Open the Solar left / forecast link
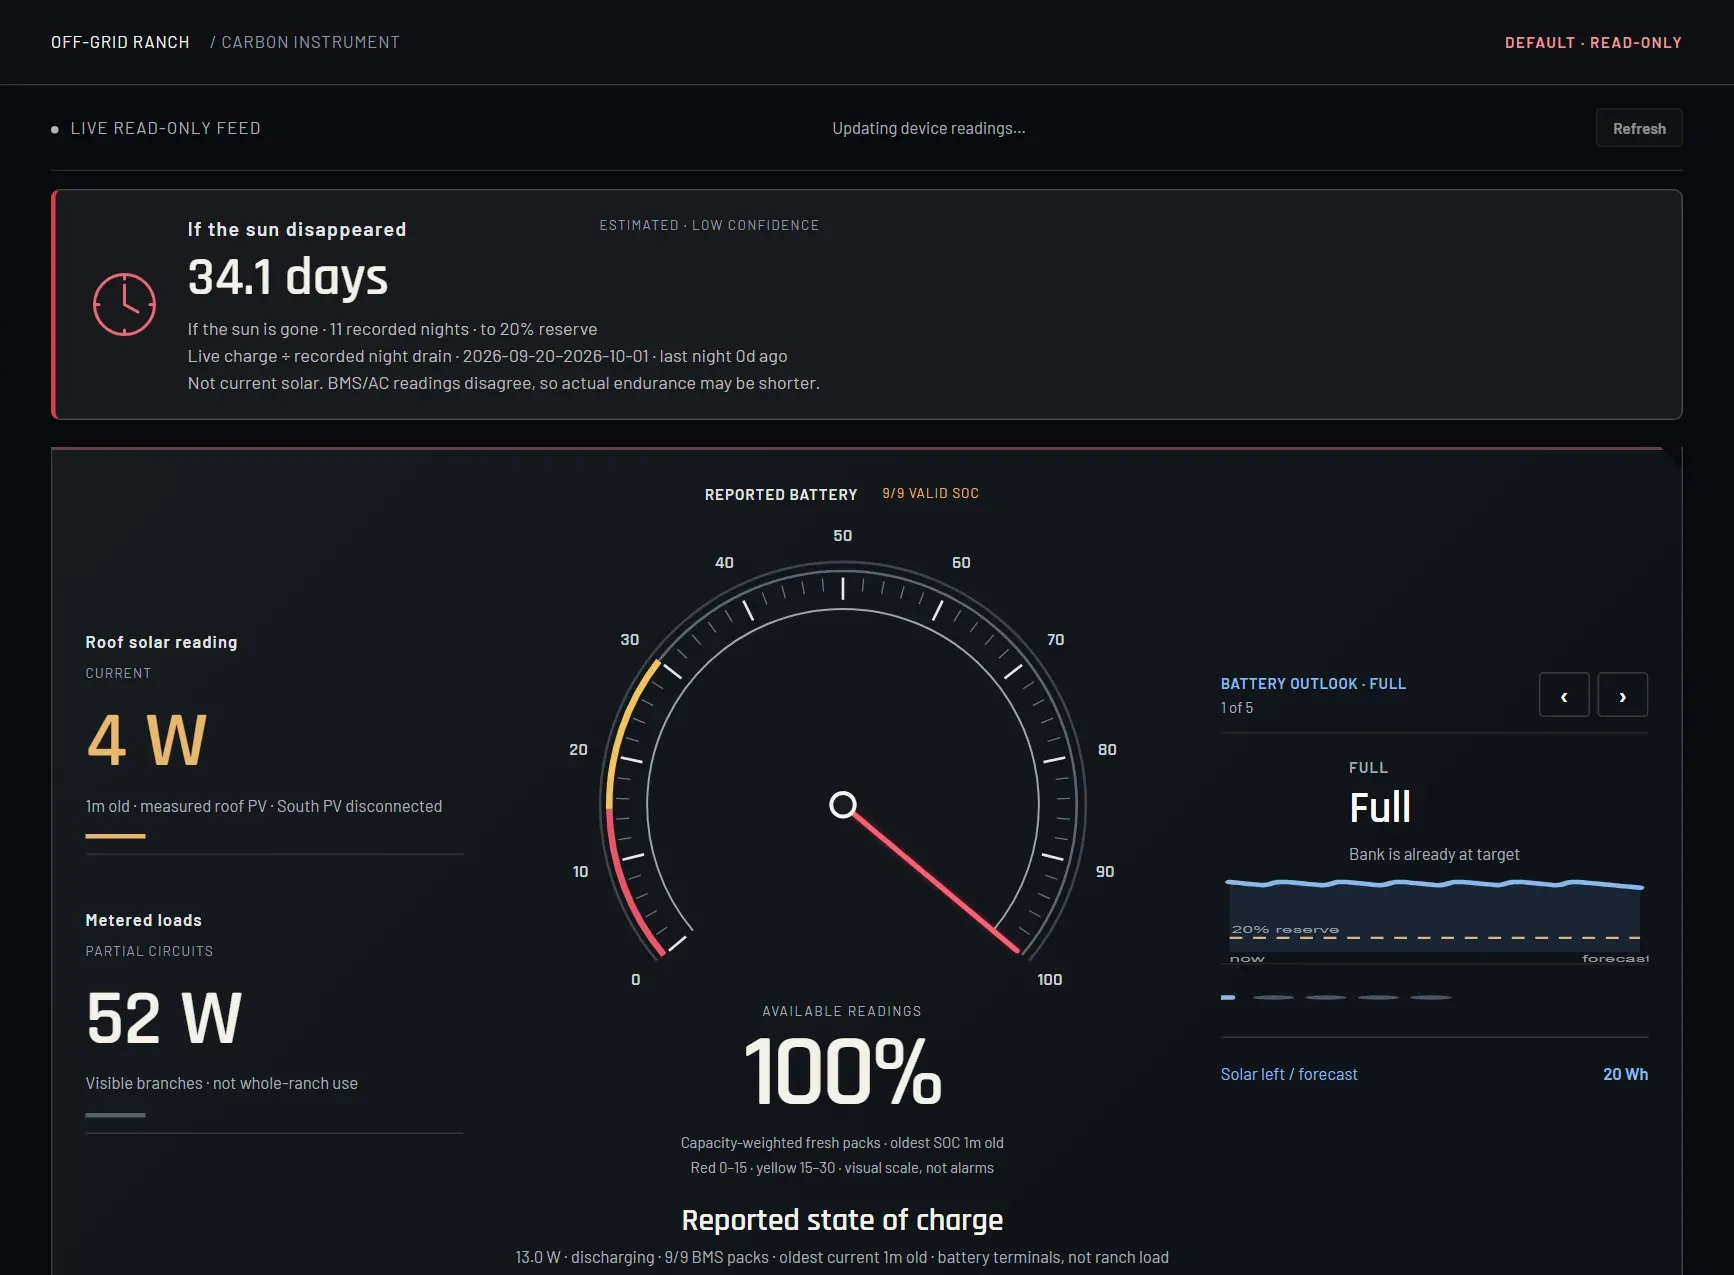The image size is (1734, 1275). tap(1289, 1074)
